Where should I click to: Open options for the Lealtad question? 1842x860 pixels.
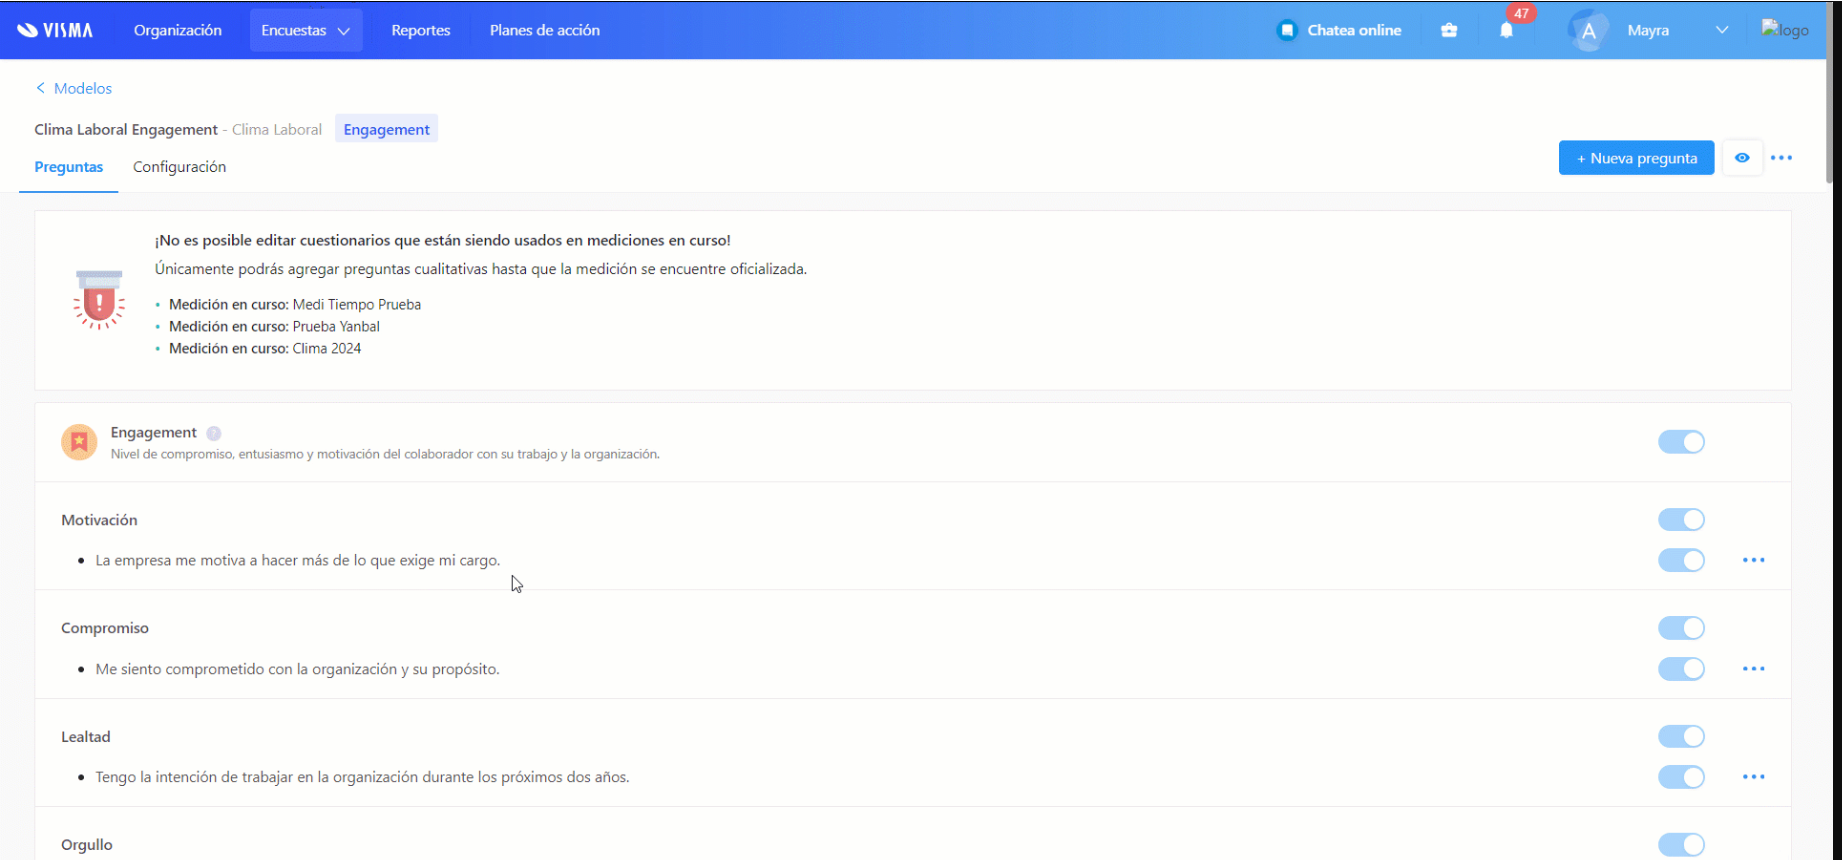coord(1753,777)
